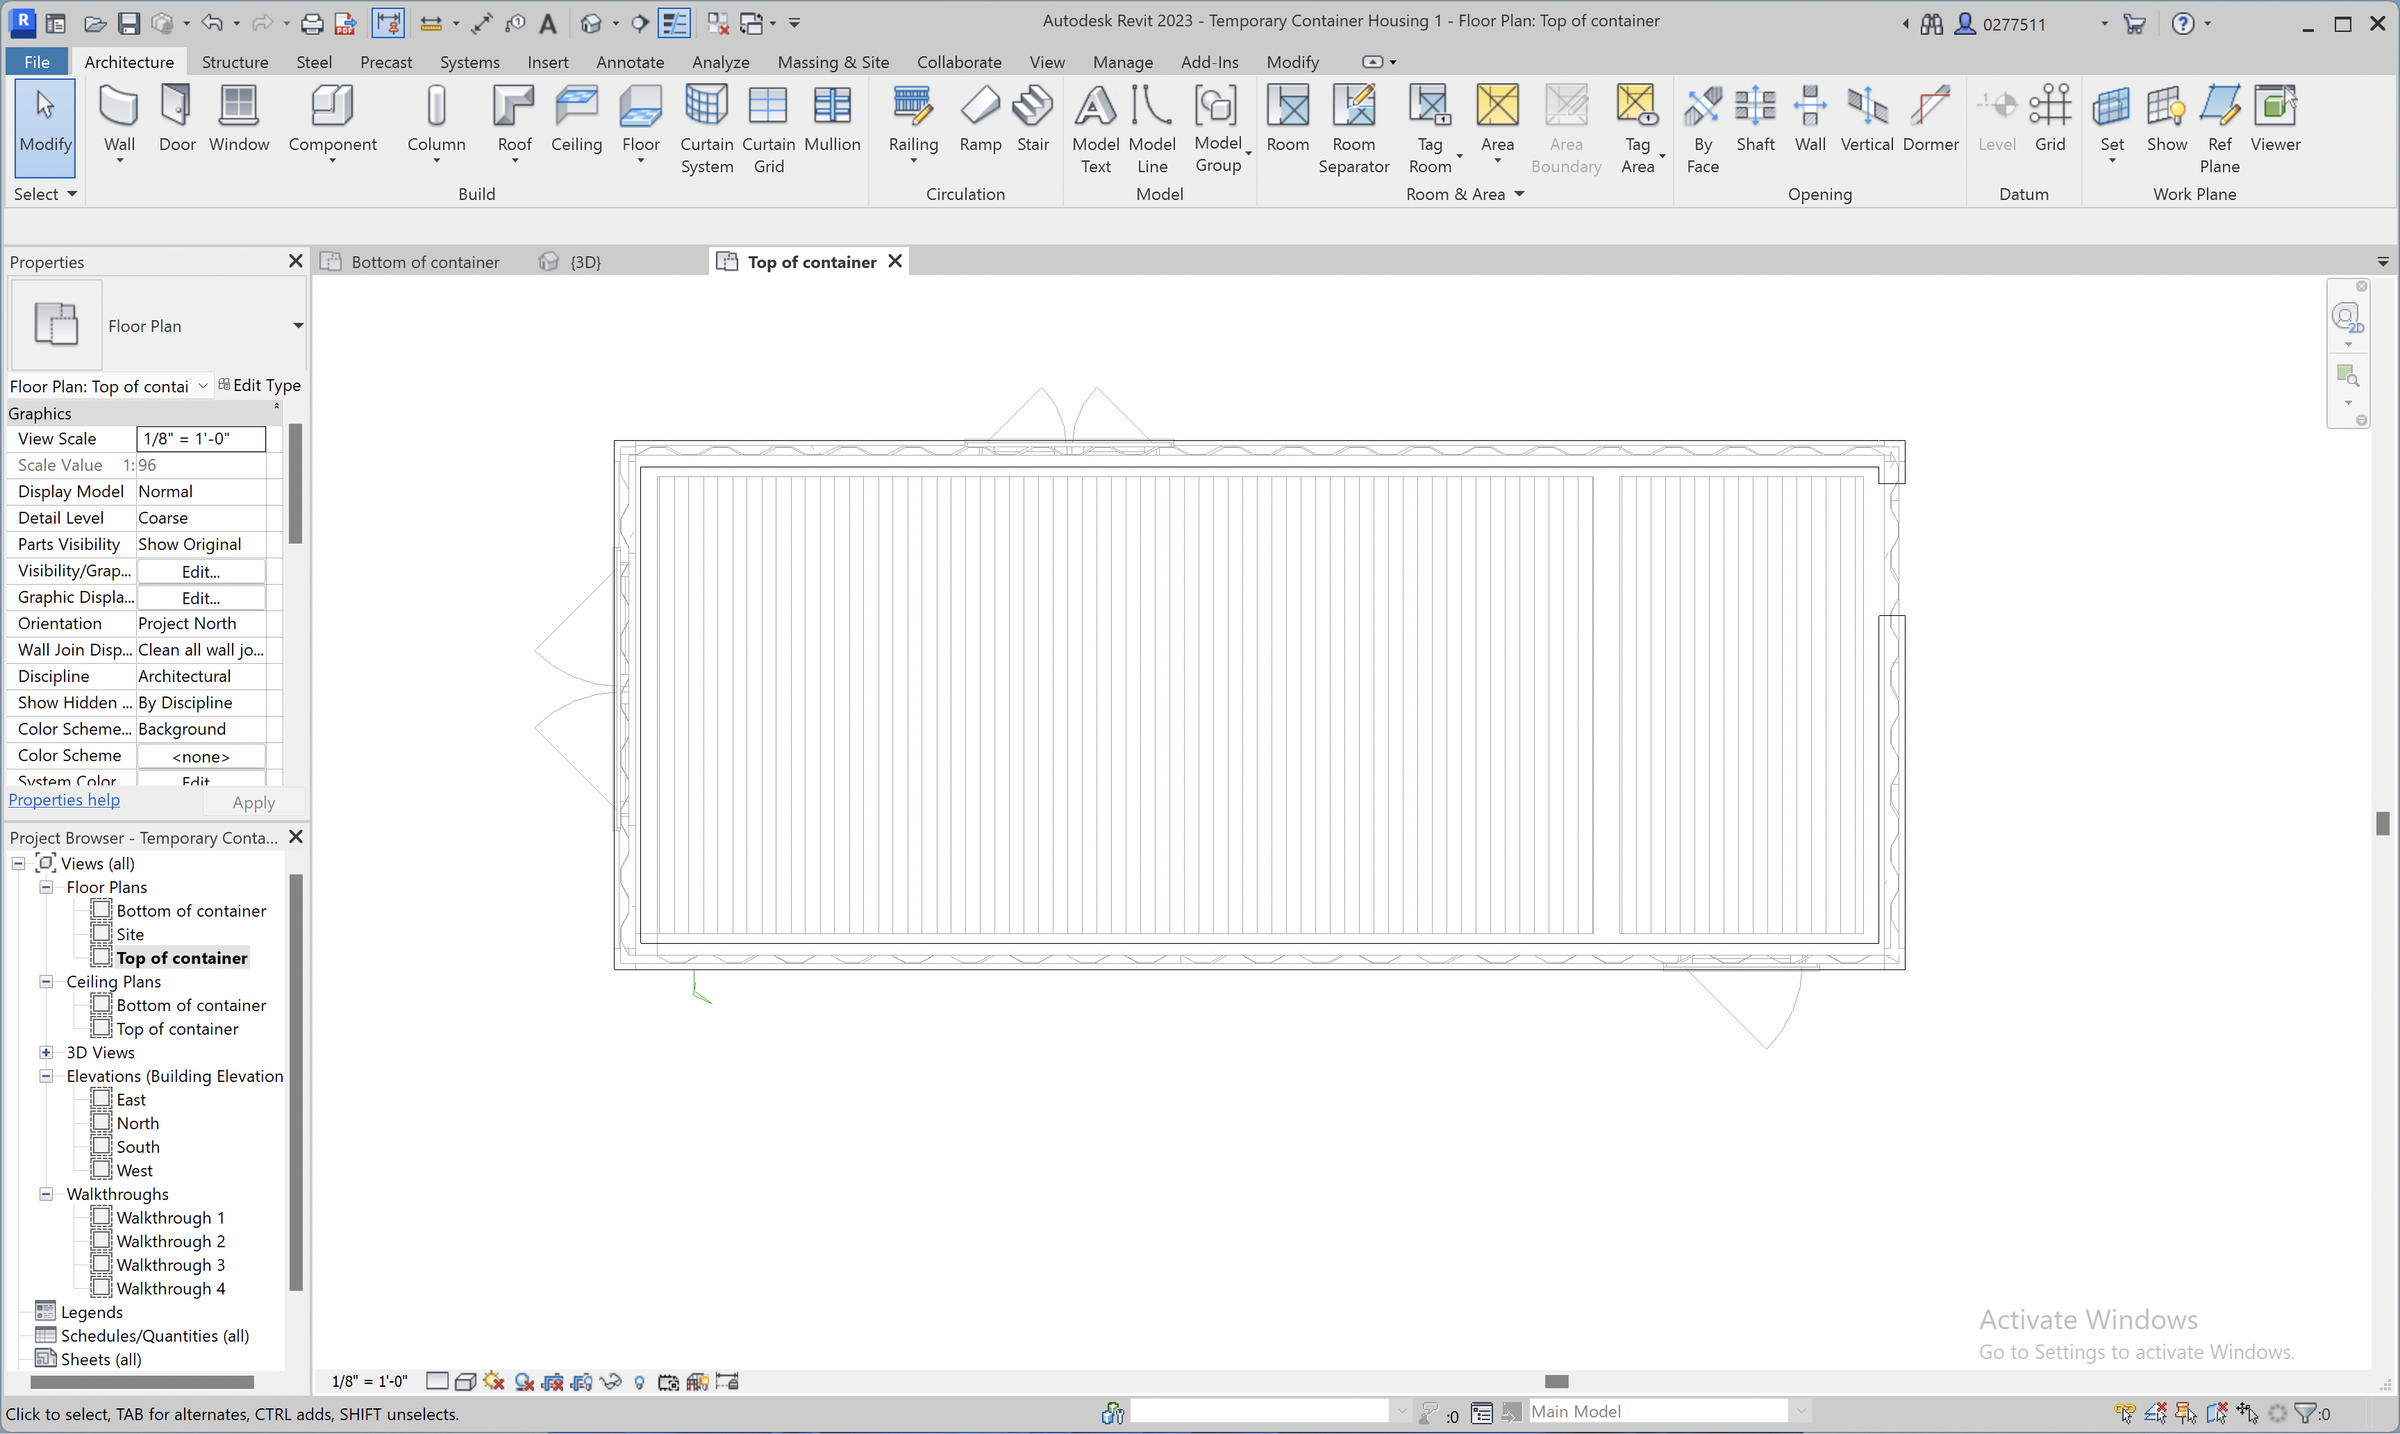Screen dimensions: 2400x1434
Task: Select the Grid datum tool
Action: click(2050, 120)
